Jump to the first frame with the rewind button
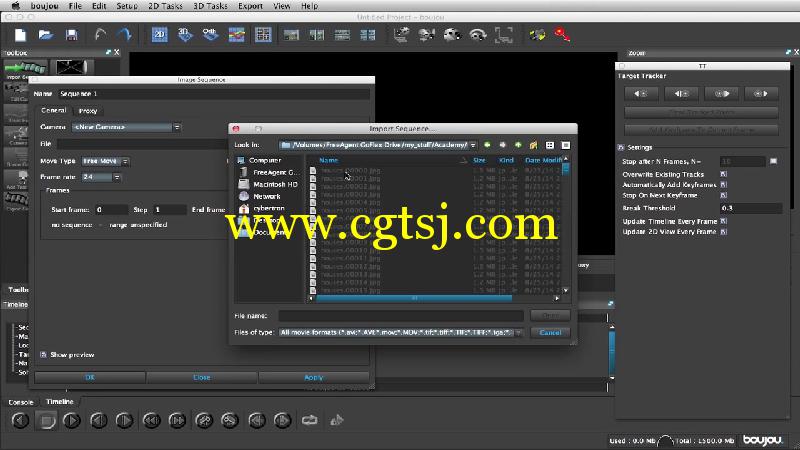This screenshot has width=800, height=450. (151, 420)
